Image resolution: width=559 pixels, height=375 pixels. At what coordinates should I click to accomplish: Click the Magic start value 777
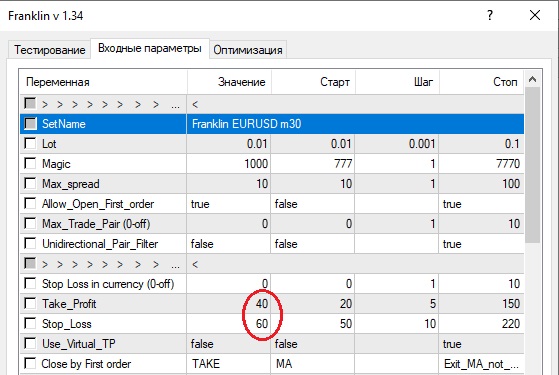click(x=313, y=164)
